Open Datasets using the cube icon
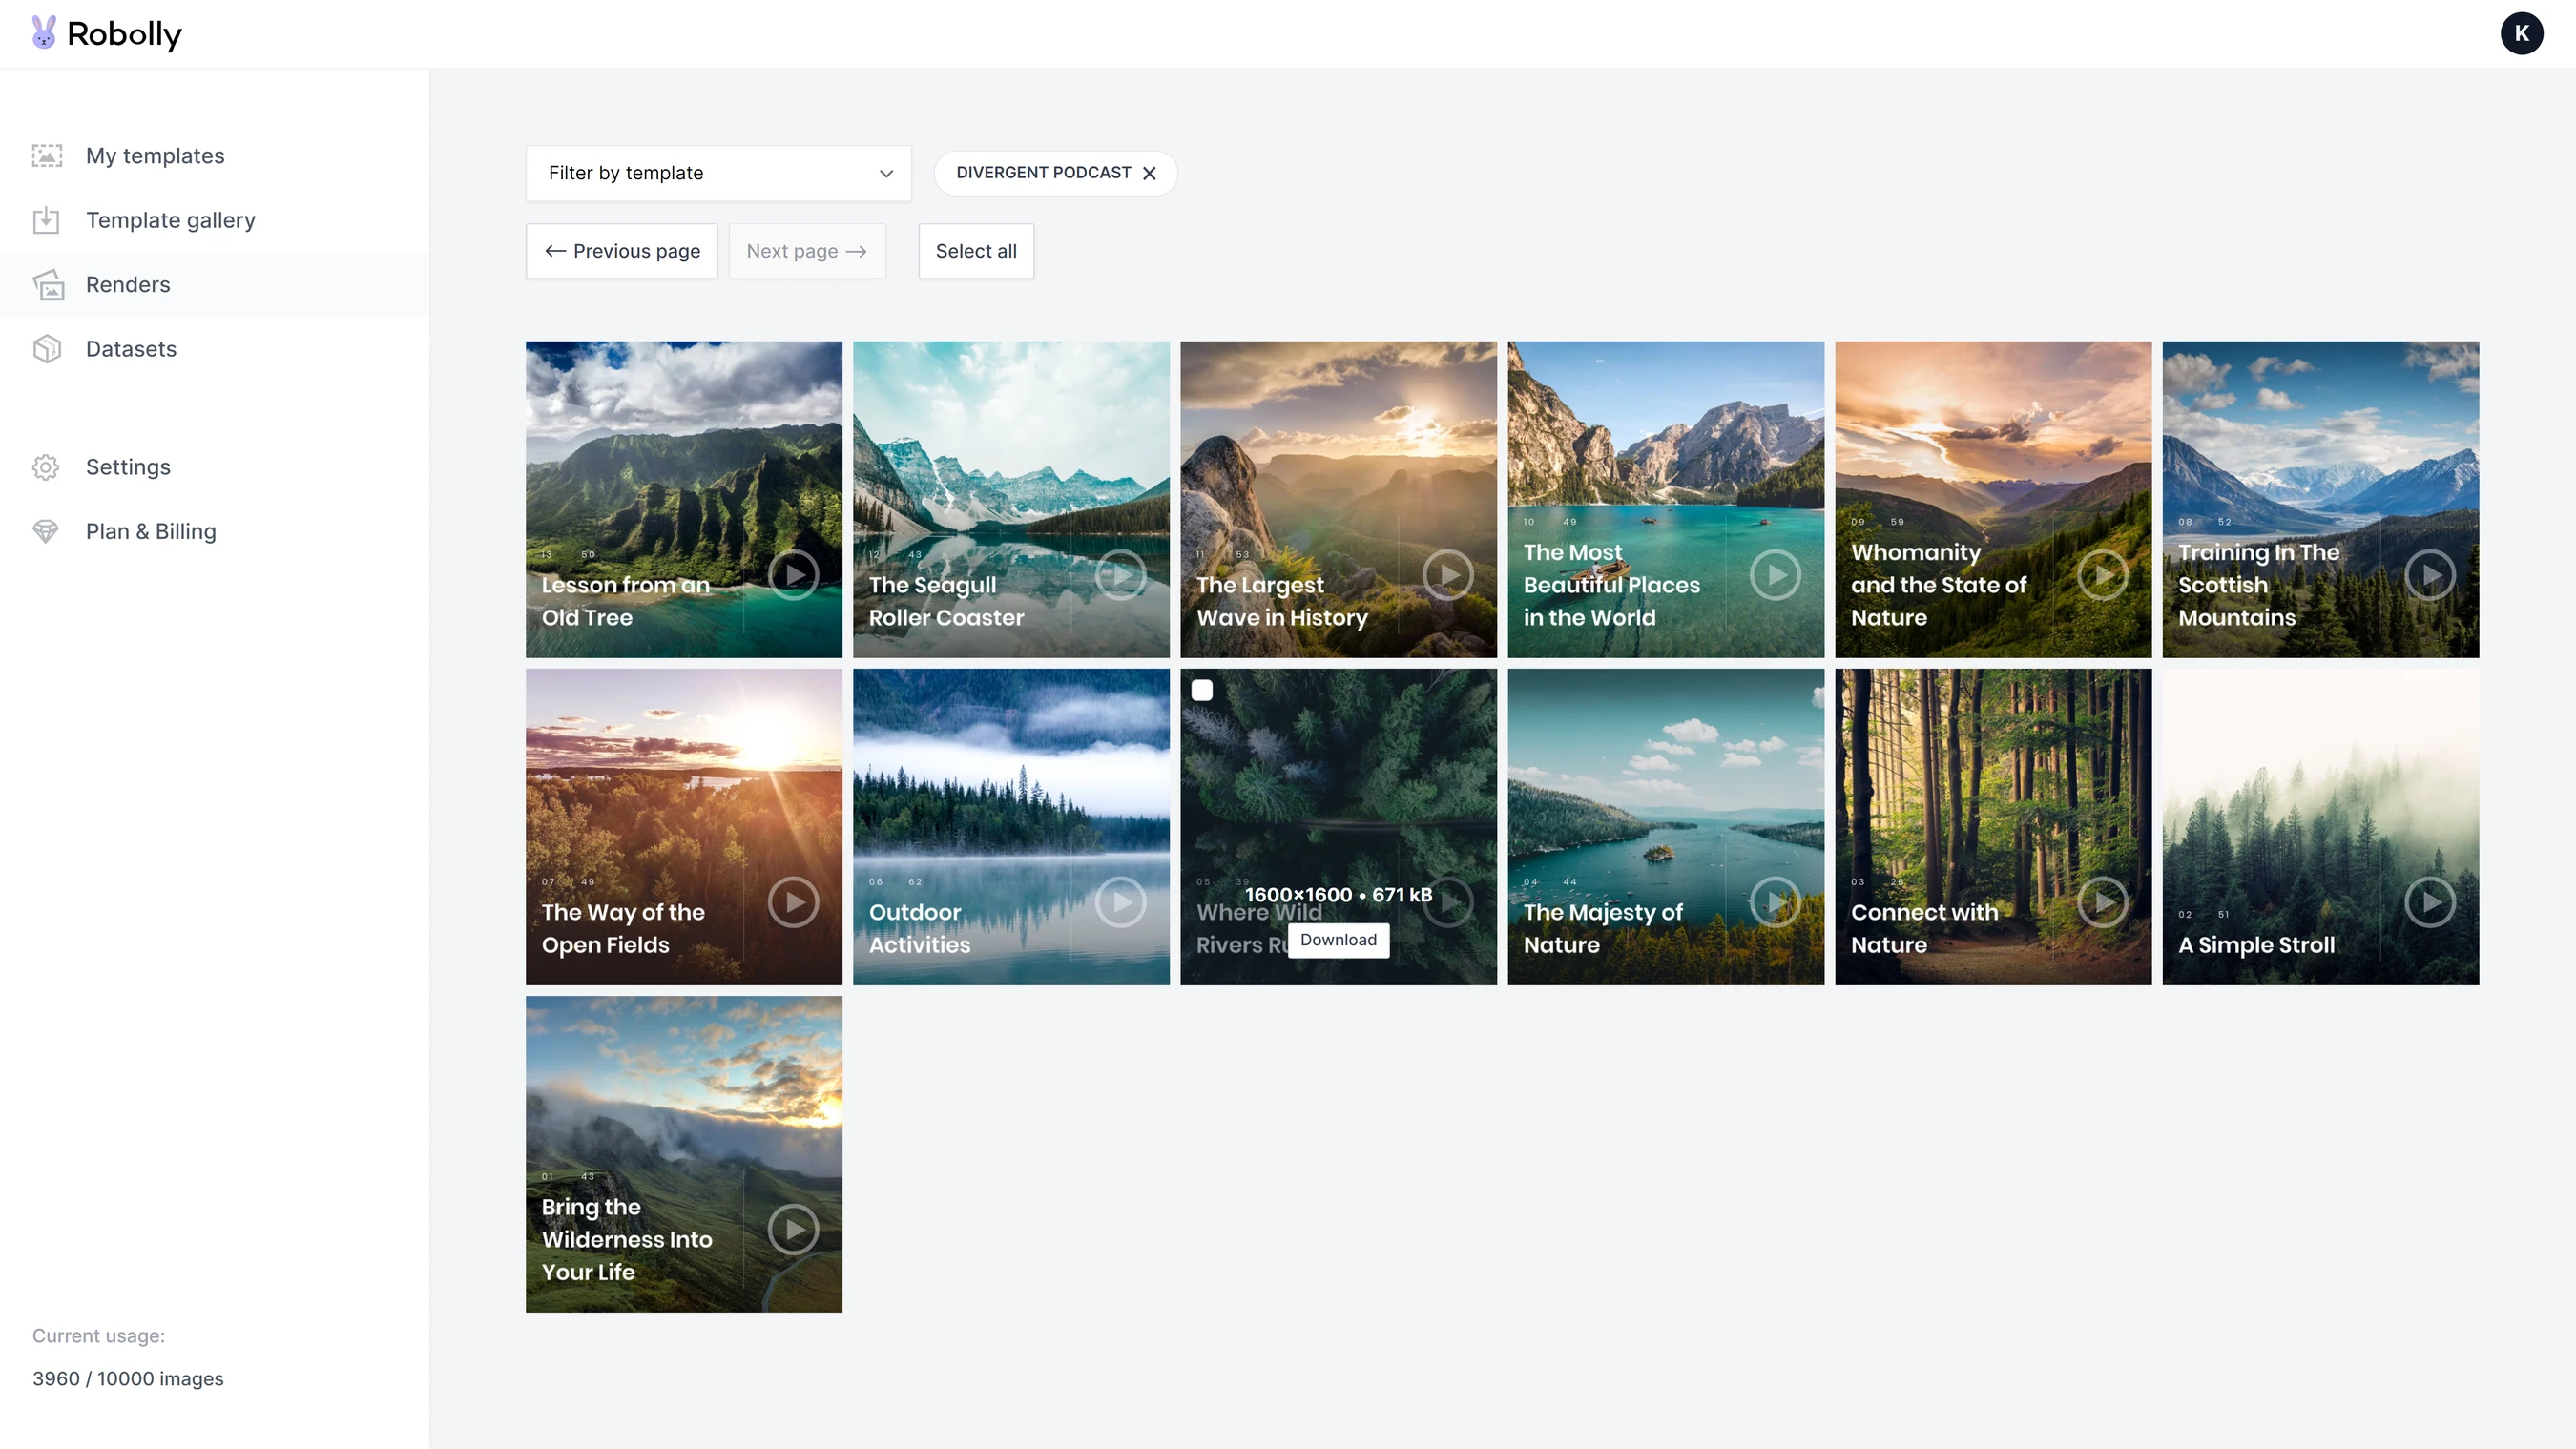Viewport: 2576px width, 1449px height. click(x=46, y=348)
